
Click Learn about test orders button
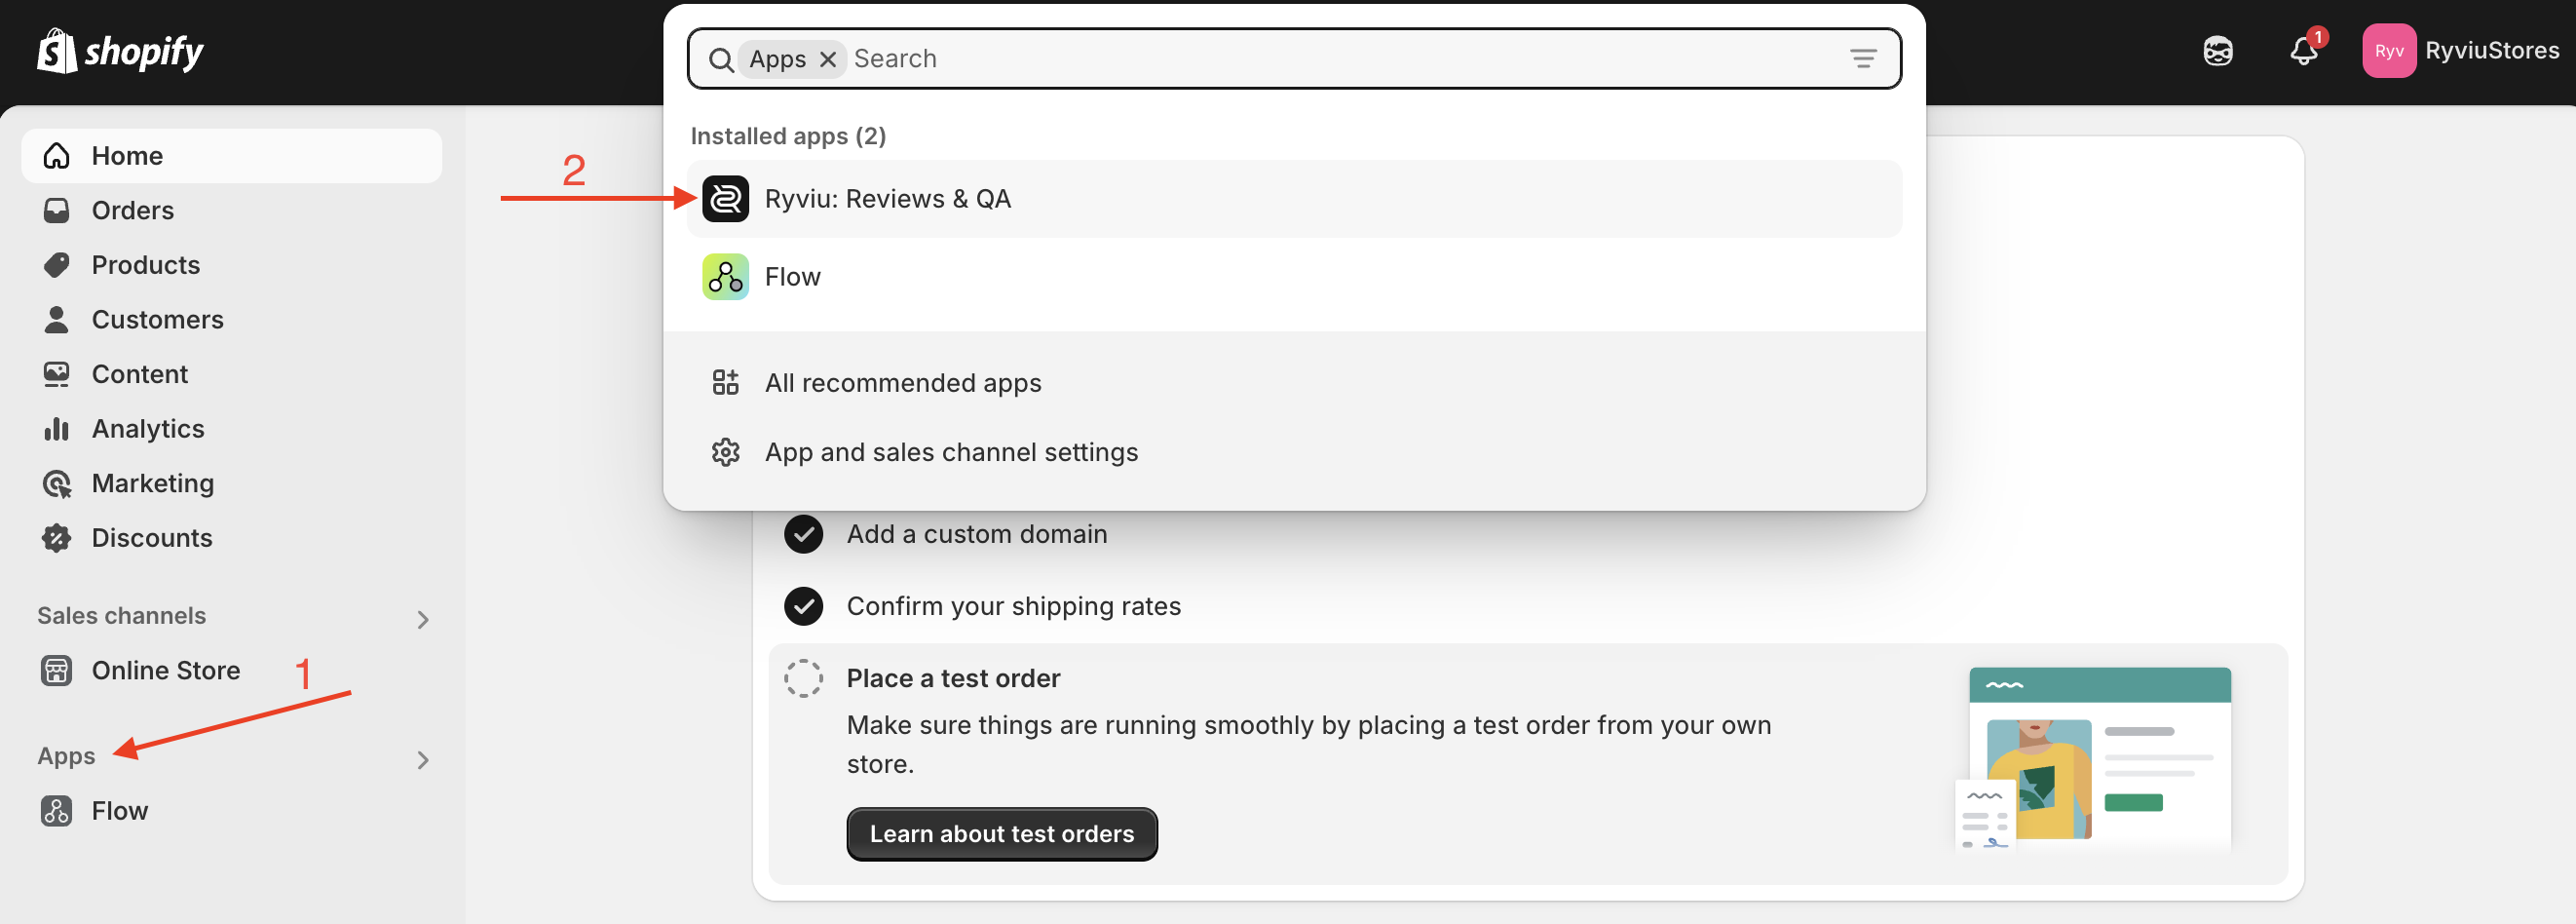point(1002,834)
